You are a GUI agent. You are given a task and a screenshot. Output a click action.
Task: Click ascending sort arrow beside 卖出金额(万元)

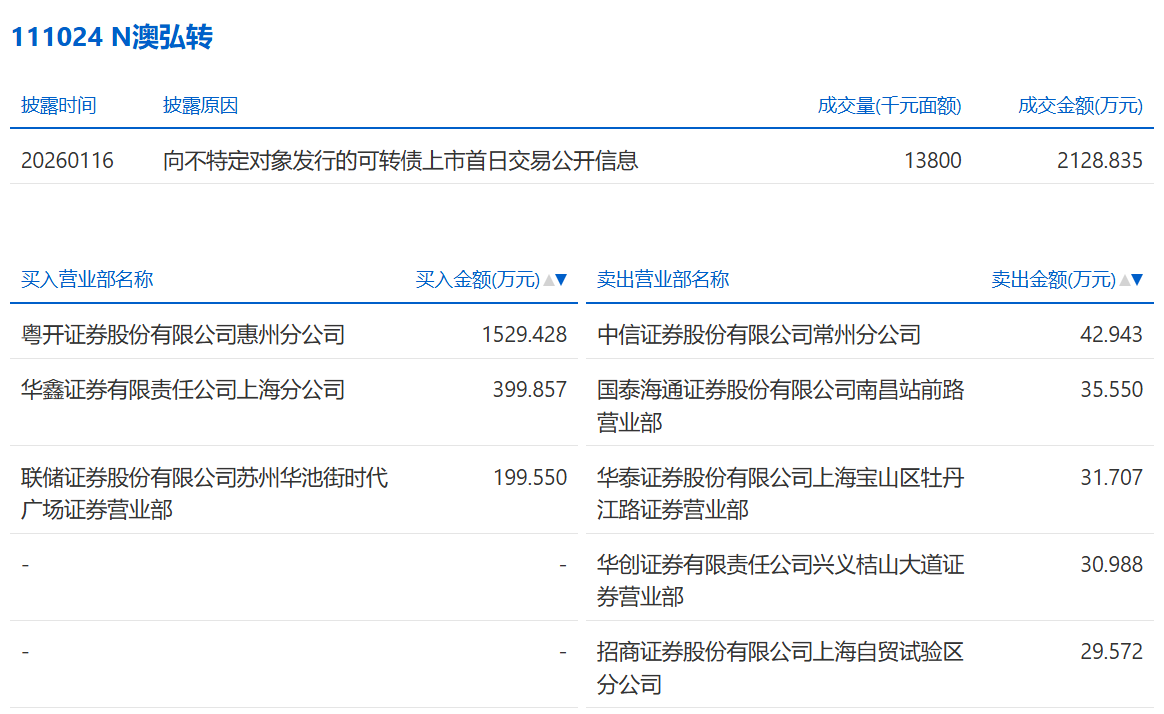coord(1124,280)
